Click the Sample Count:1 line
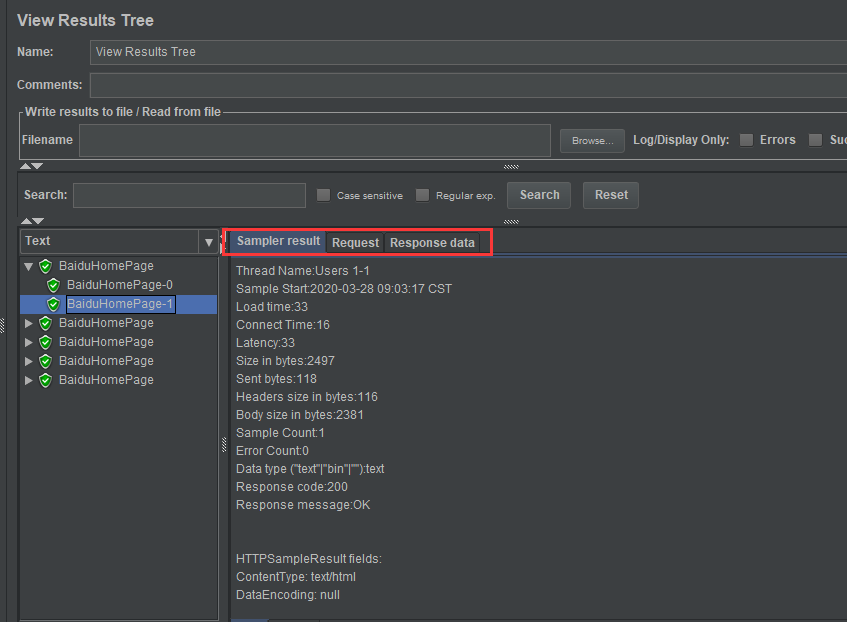The width and height of the screenshot is (847, 622). [280, 433]
